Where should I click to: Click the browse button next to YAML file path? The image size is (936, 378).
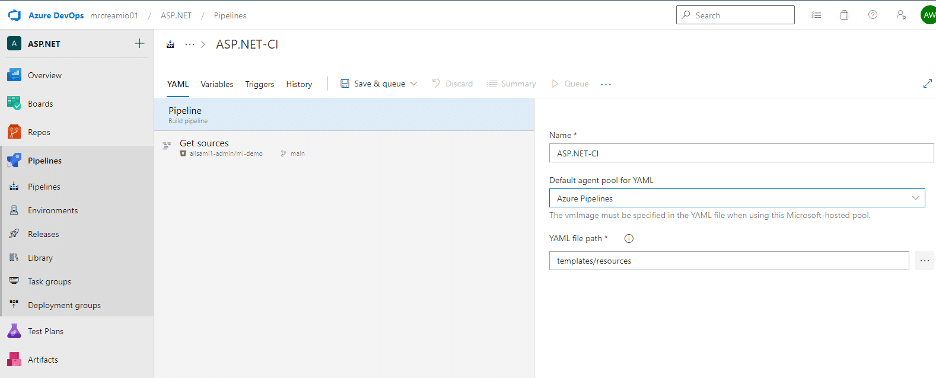click(924, 261)
